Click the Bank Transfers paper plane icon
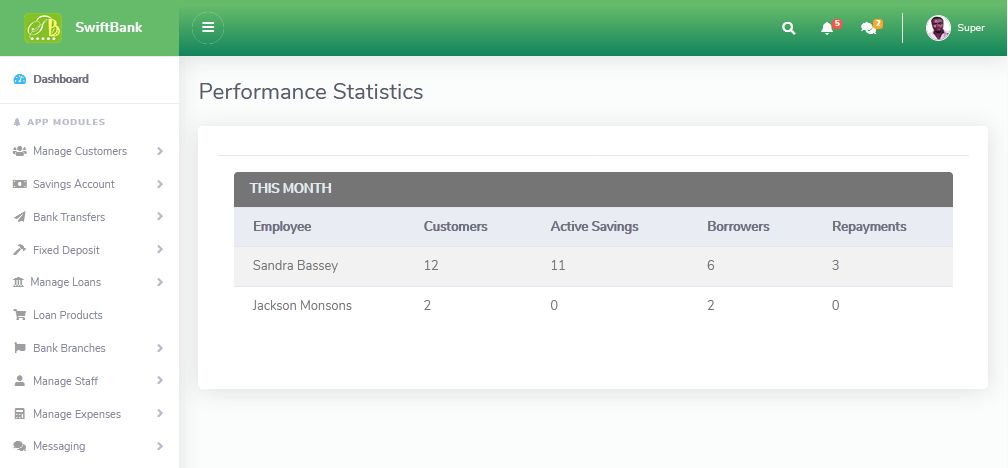The image size is (1008, 468). click(x=20, y=217)
